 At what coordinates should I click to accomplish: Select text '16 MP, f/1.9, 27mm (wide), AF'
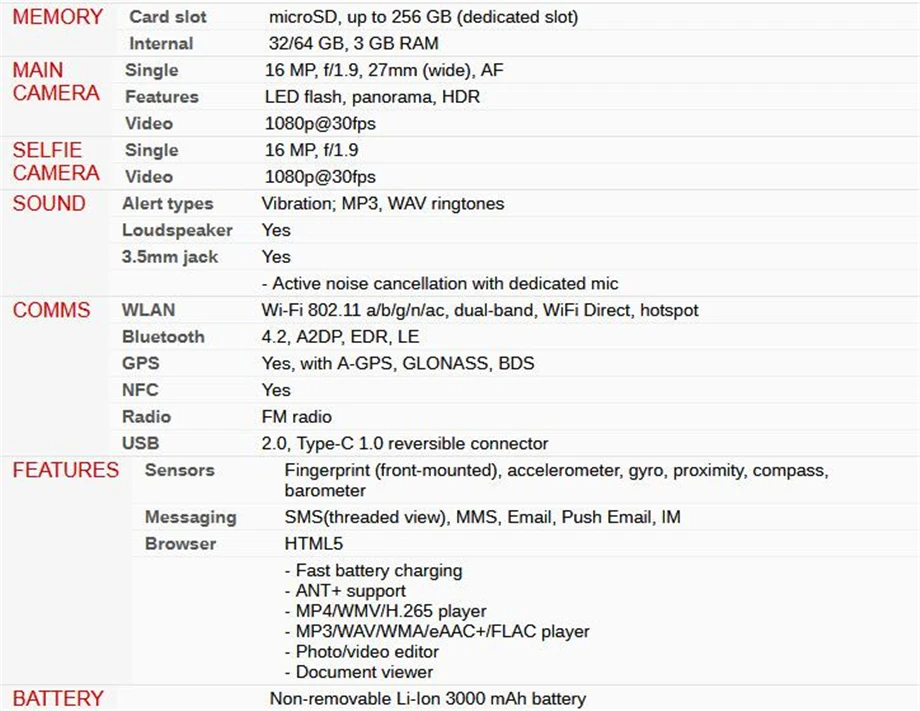click(x=384, y=70)
